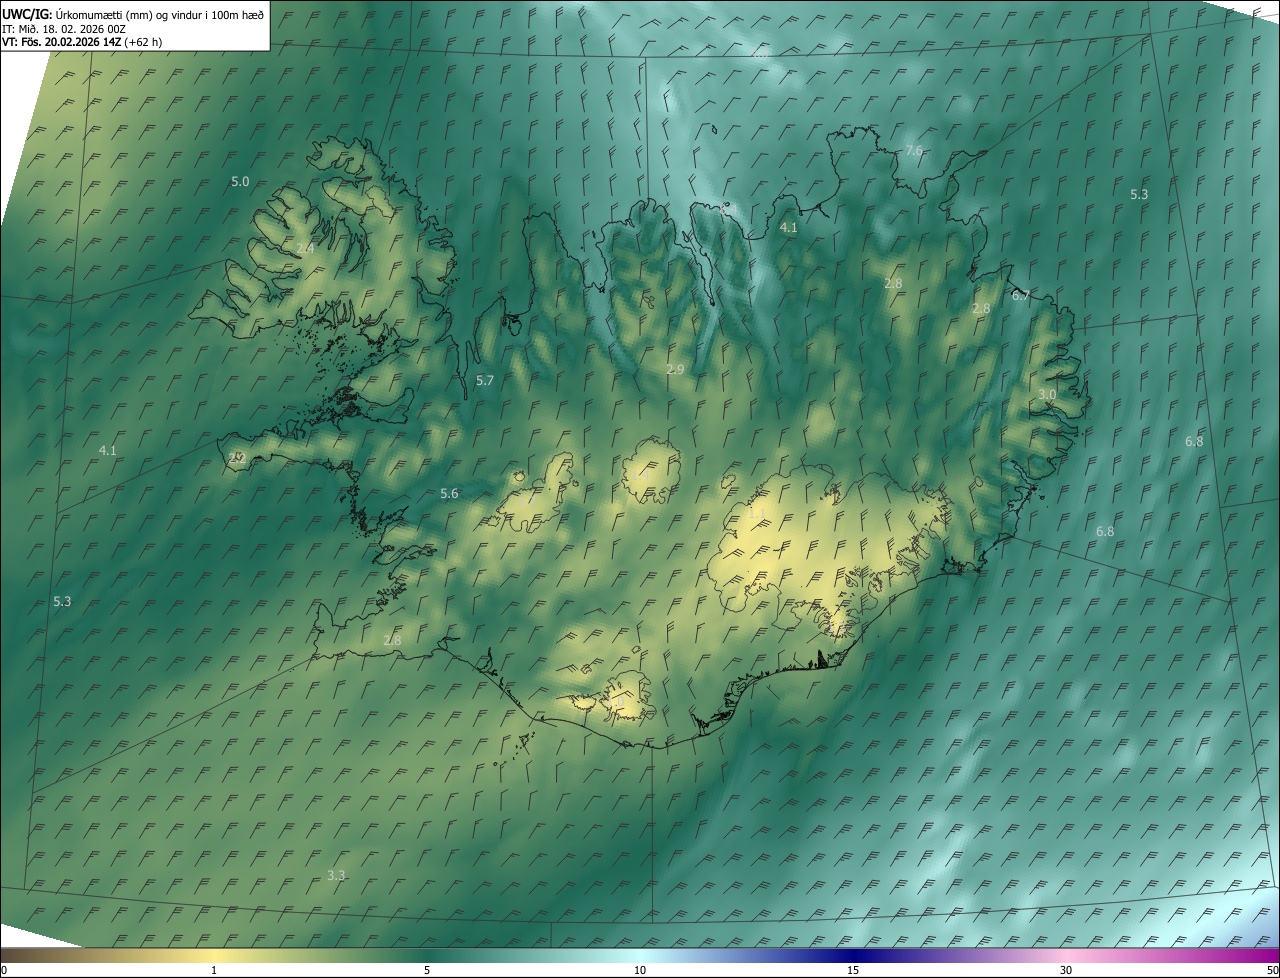Click the 'IT: Mið. 18. 02. 2026 00Z' line
This screenshot has height=978, width=1280.
[x=63, y=29]
